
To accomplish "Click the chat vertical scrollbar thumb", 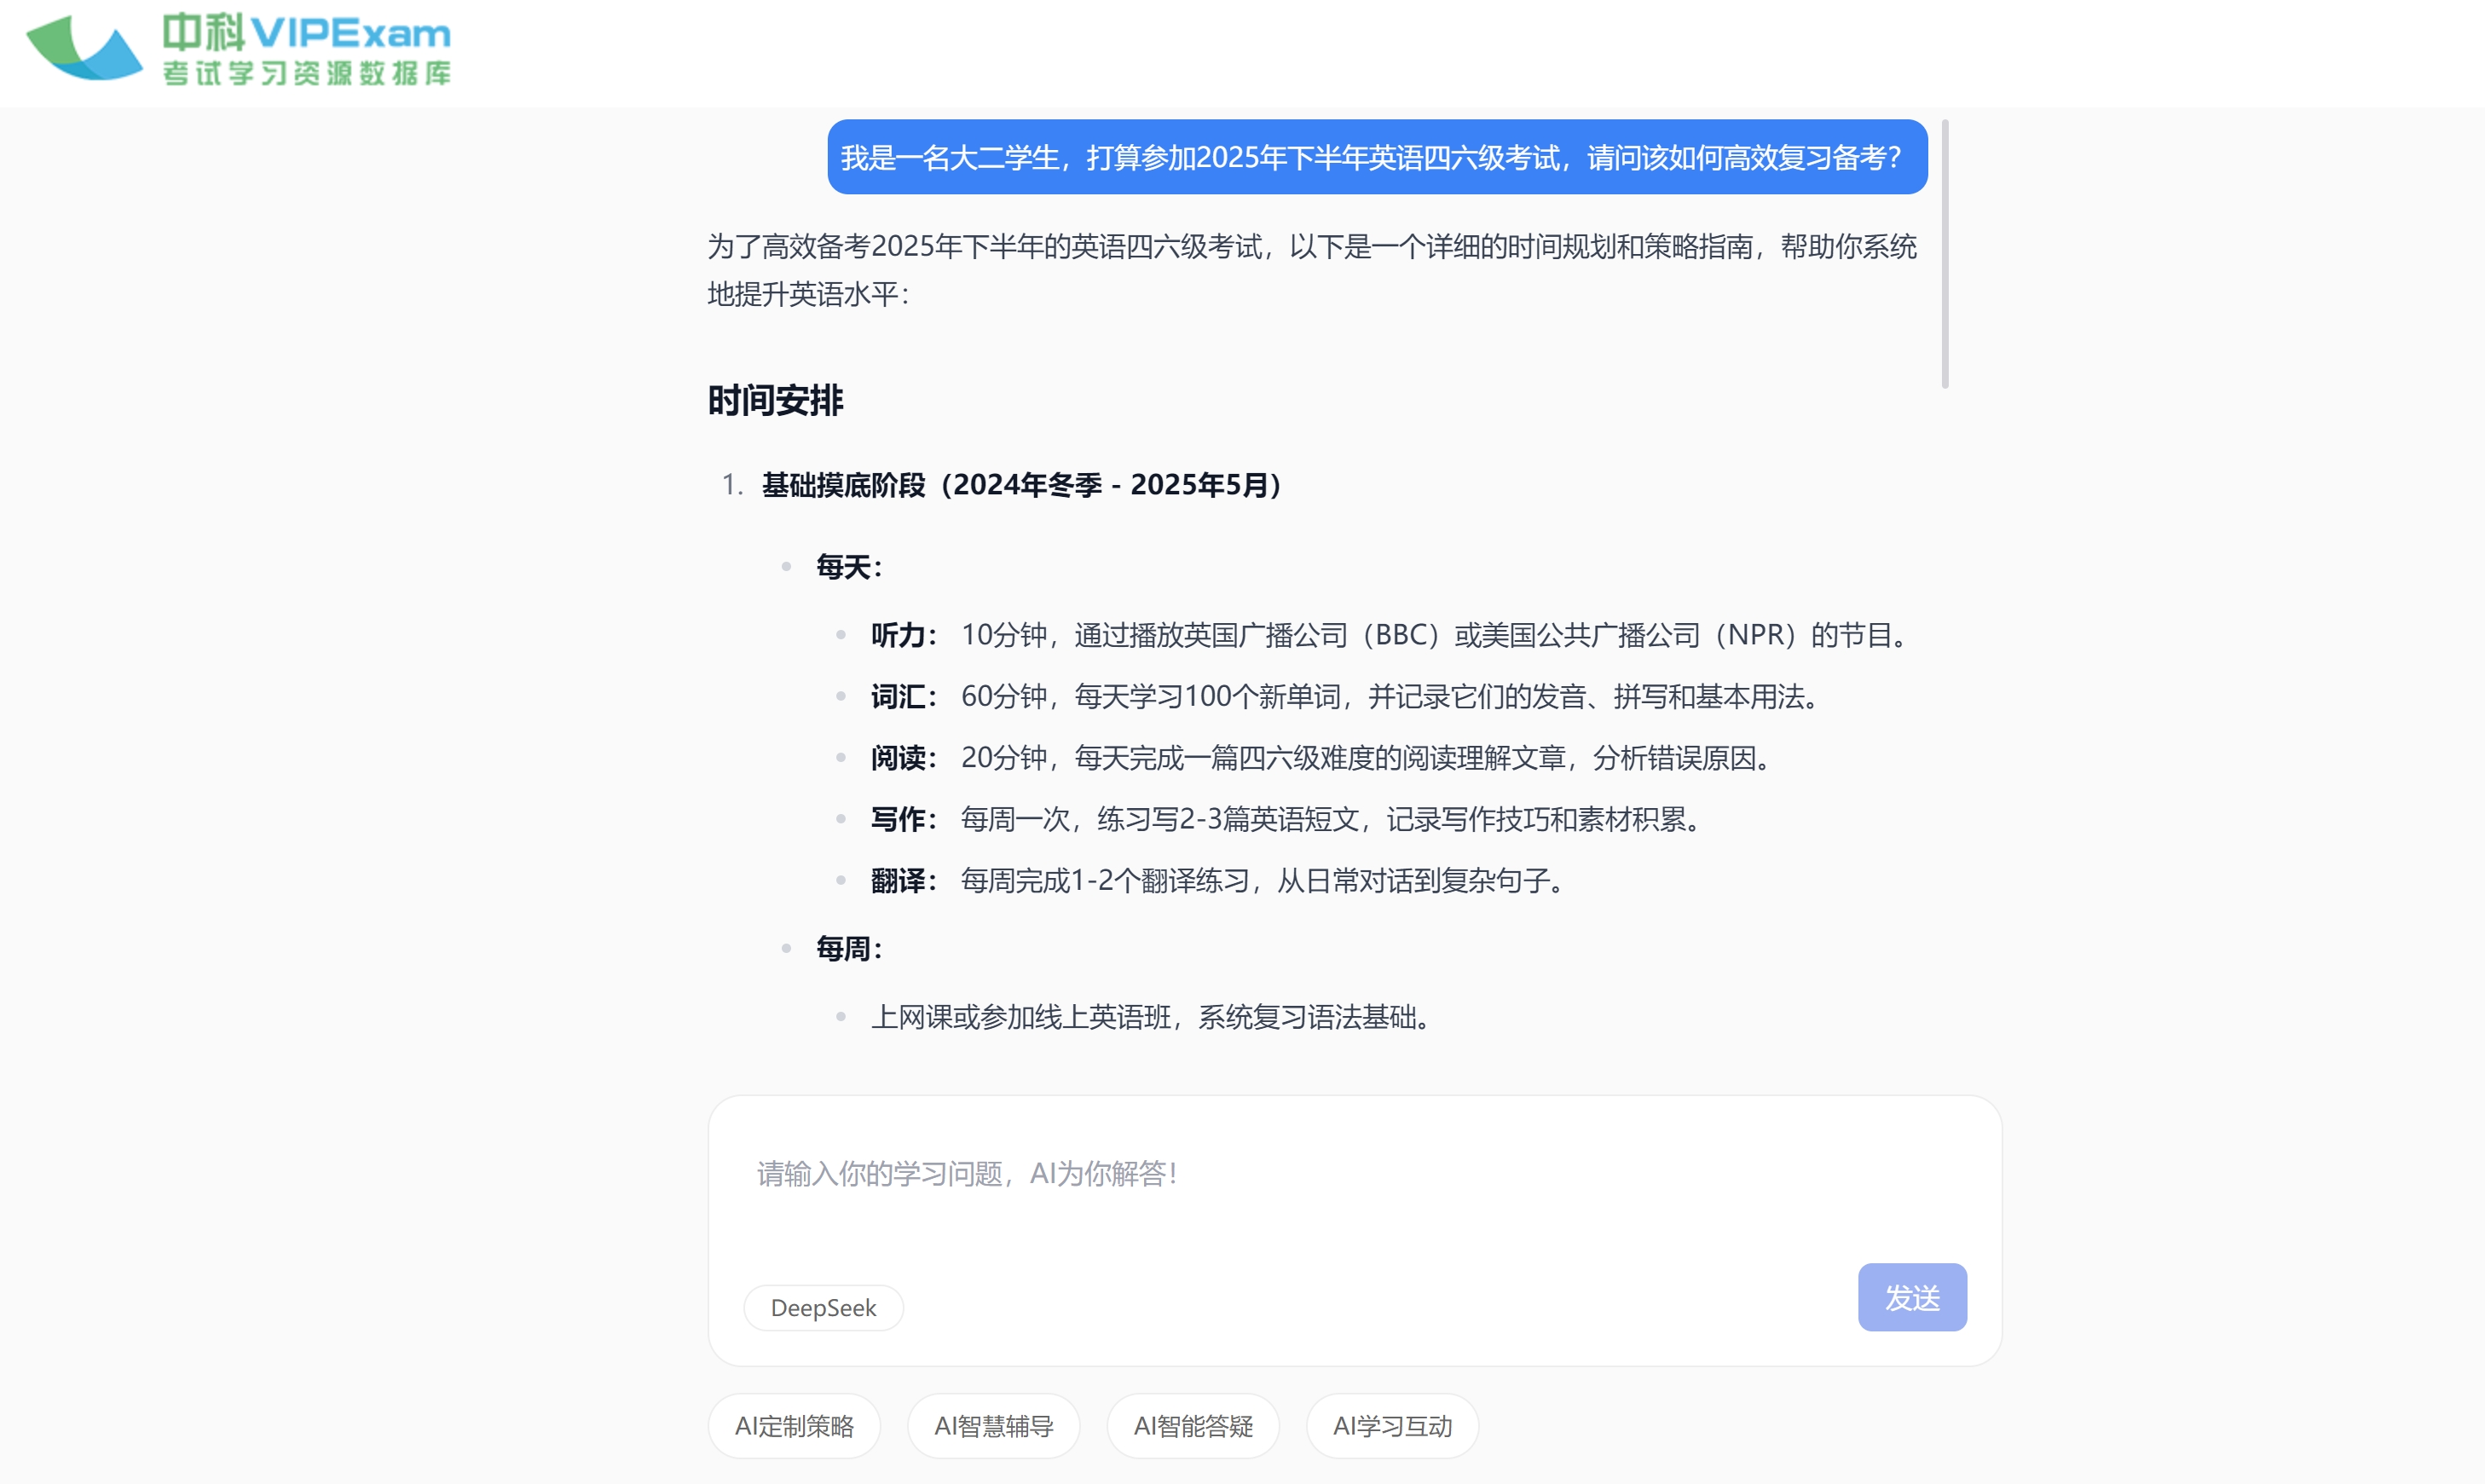I will click(1945, 253).
